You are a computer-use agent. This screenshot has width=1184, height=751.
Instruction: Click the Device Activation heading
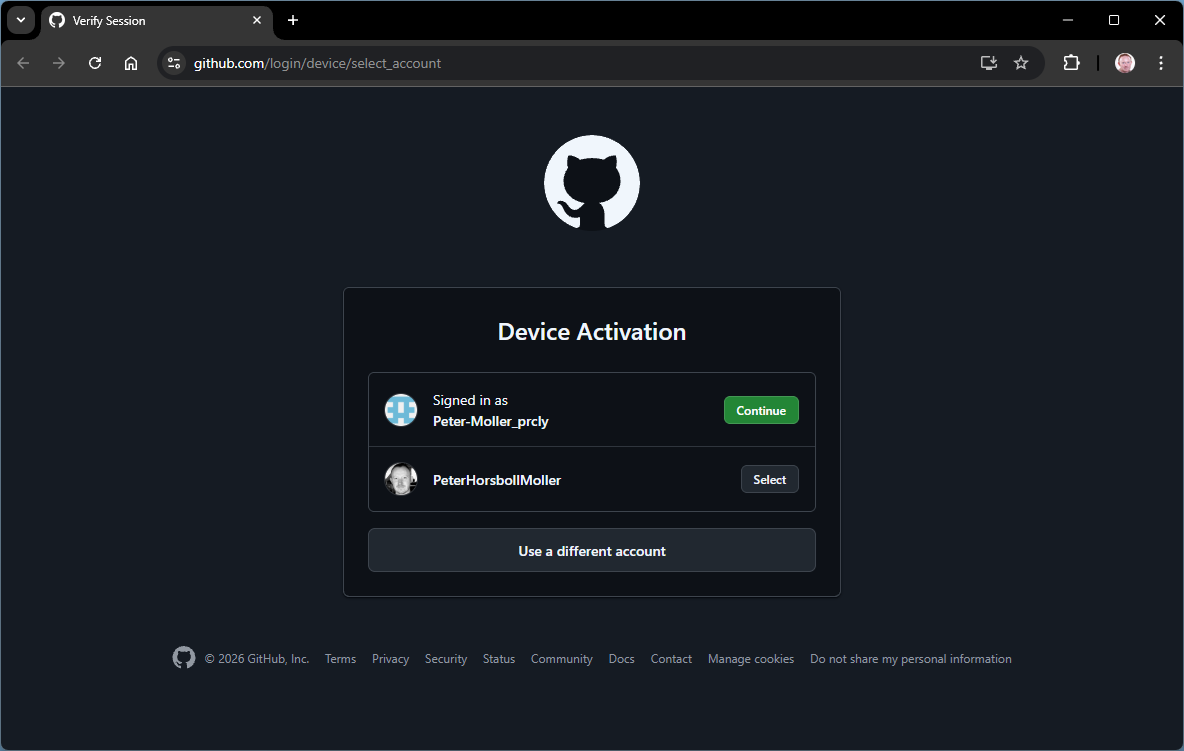pyautogui.click(x=591, y=332)
